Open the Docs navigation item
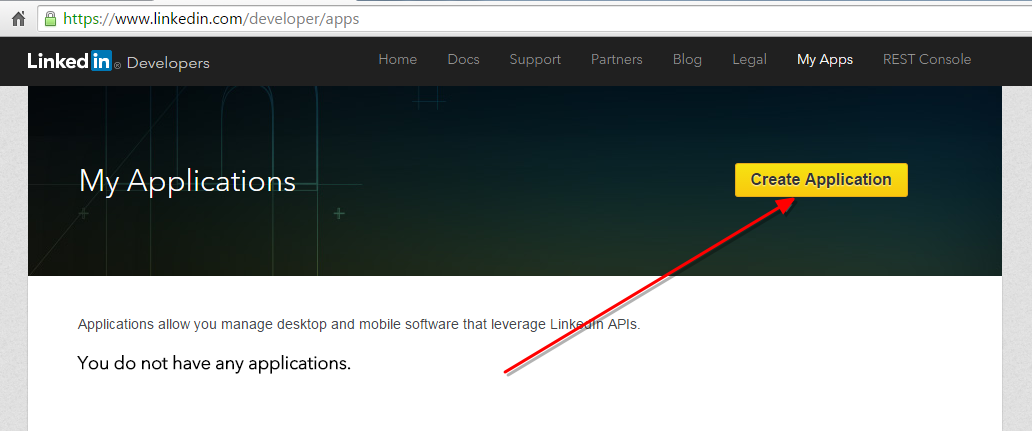The height and width of the screenshot is (431, 1032). pyautogui.click(x=463, y=59)
